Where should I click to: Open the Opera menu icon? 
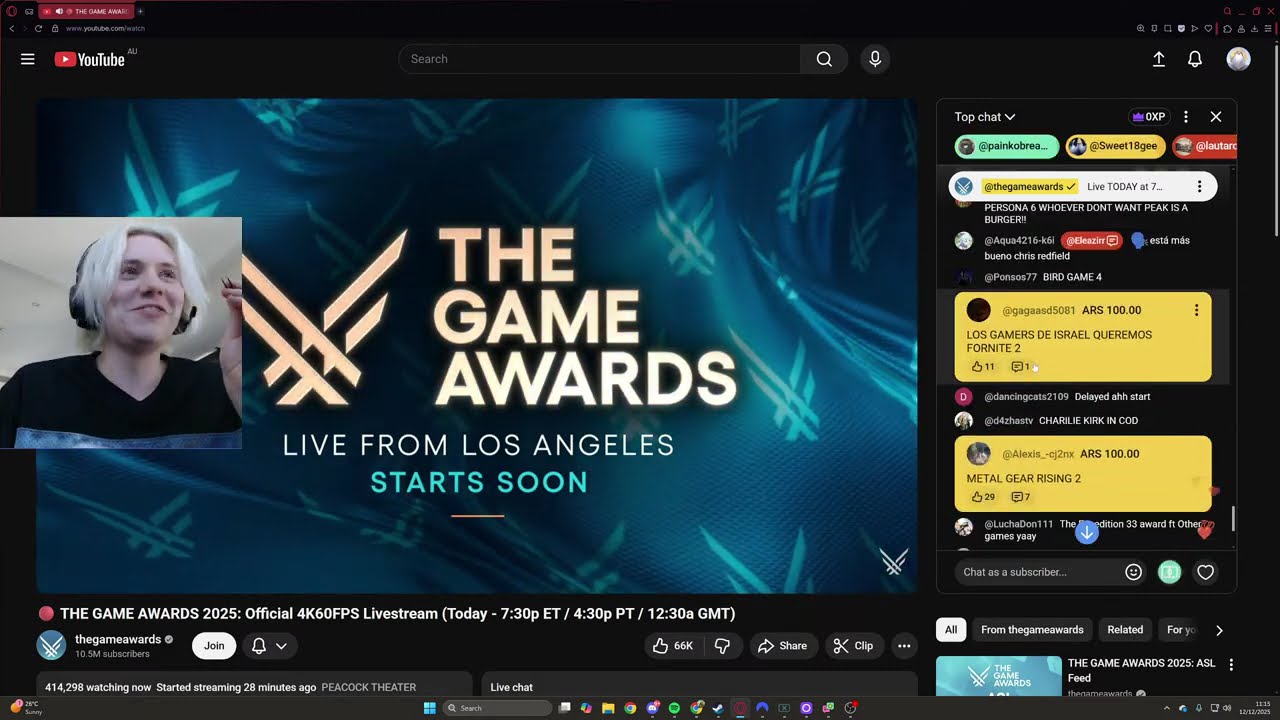coord(12,11)
